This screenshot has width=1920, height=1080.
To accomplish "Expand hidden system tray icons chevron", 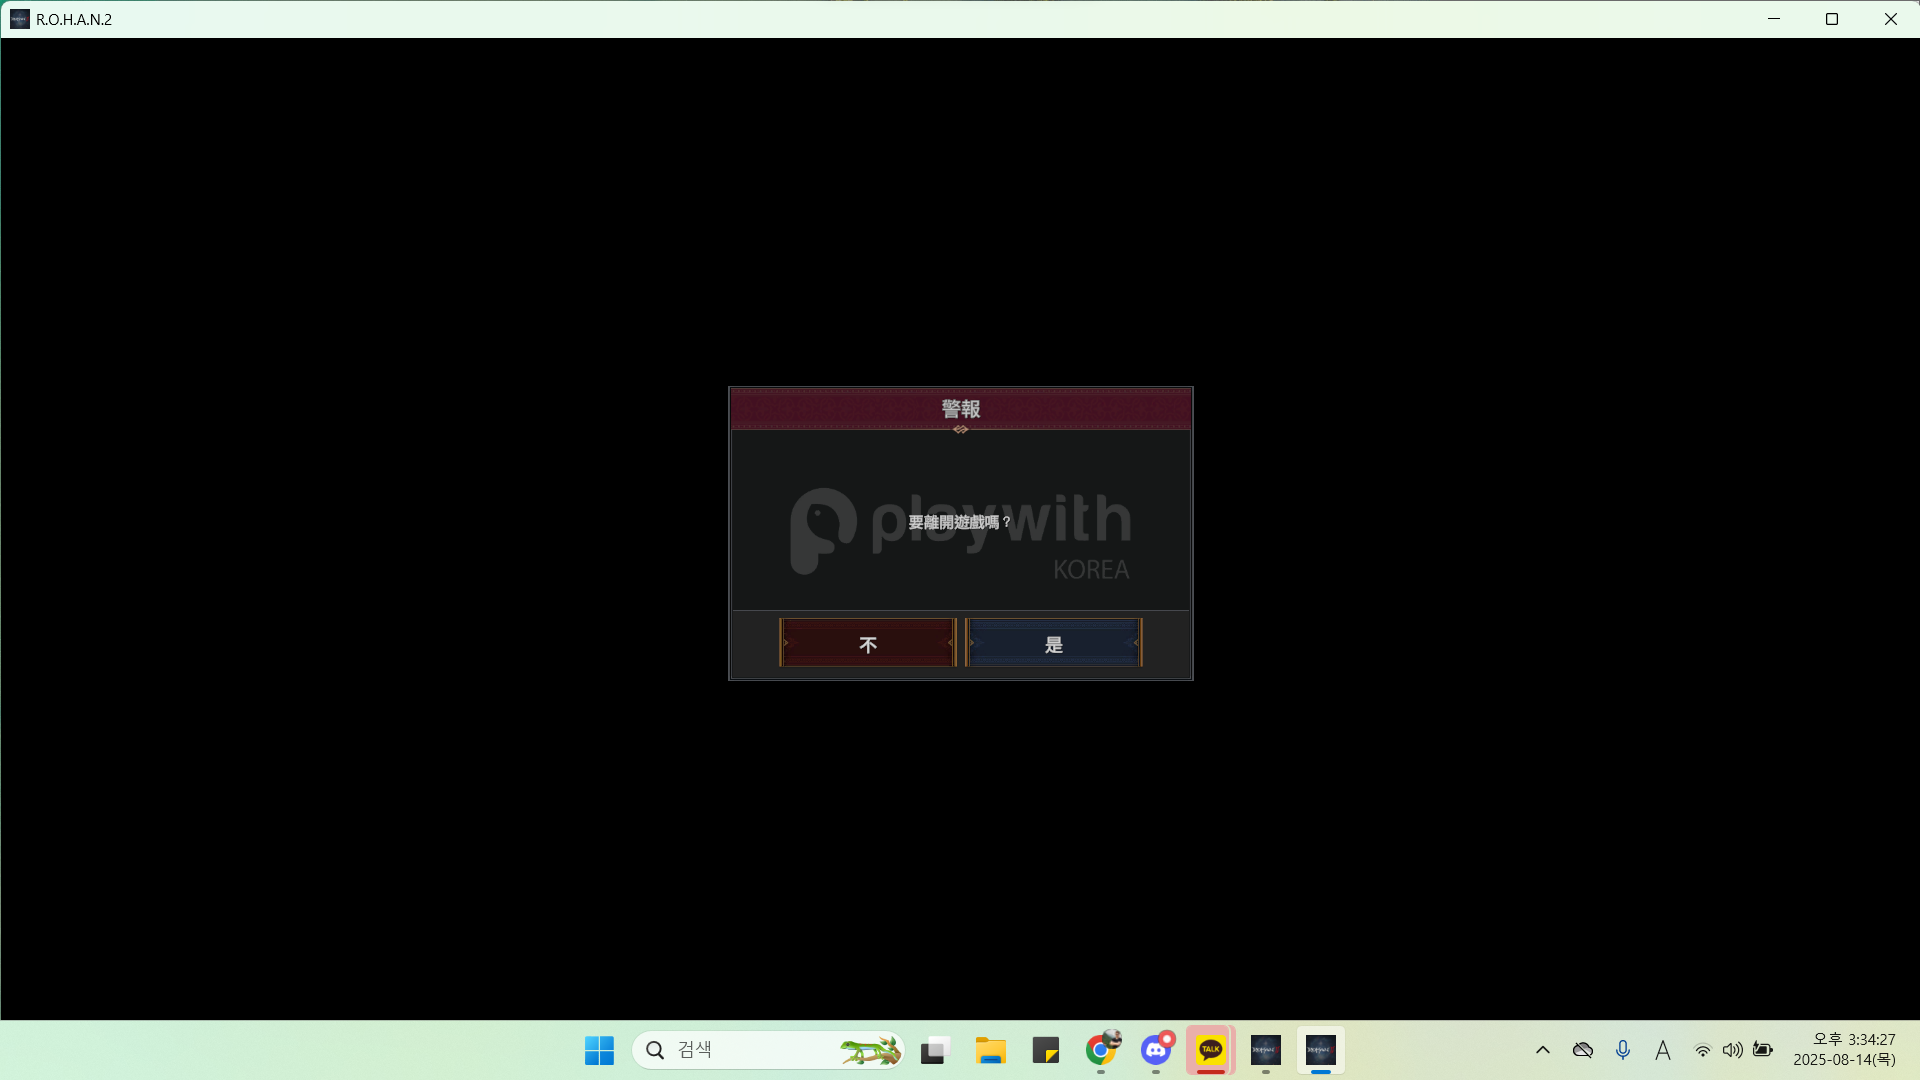I will [1543, 1050].
